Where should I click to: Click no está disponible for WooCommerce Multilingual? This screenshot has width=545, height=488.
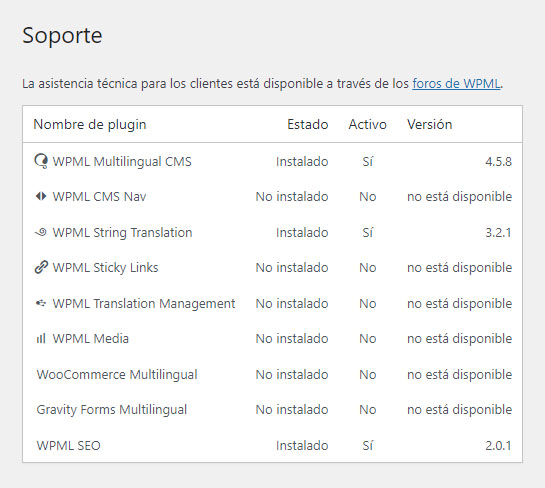(x=459, y=375)
